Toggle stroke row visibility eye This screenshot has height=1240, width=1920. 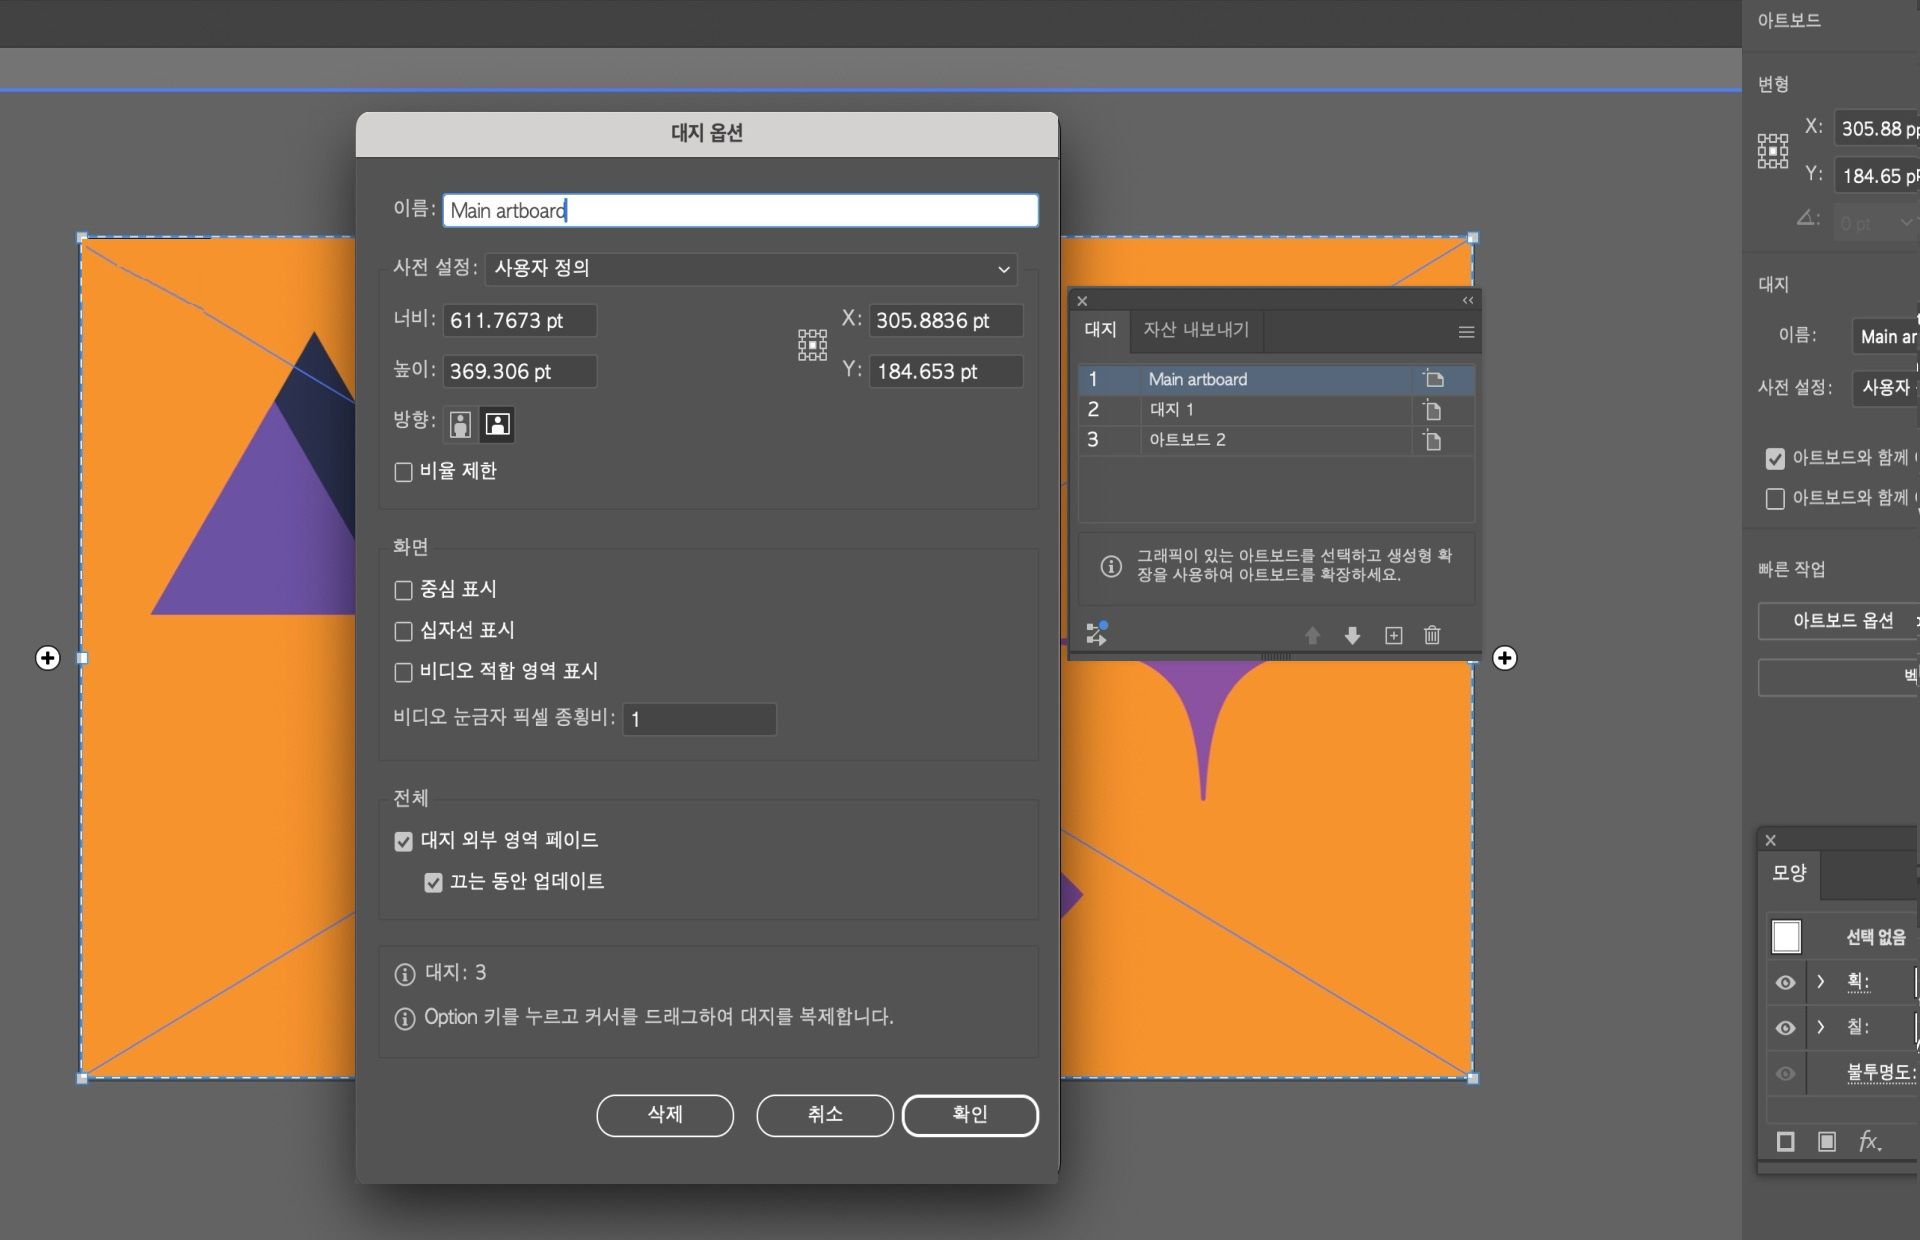(x=1785, y=982)
